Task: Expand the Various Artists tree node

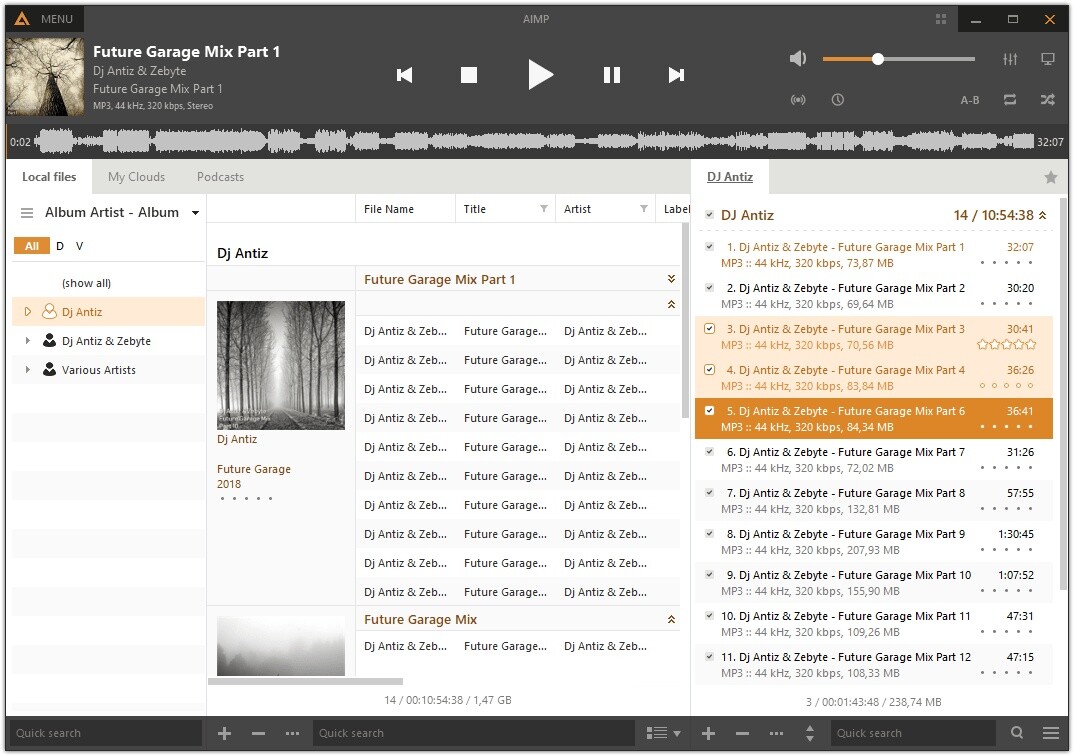Action: click(27, 370)
